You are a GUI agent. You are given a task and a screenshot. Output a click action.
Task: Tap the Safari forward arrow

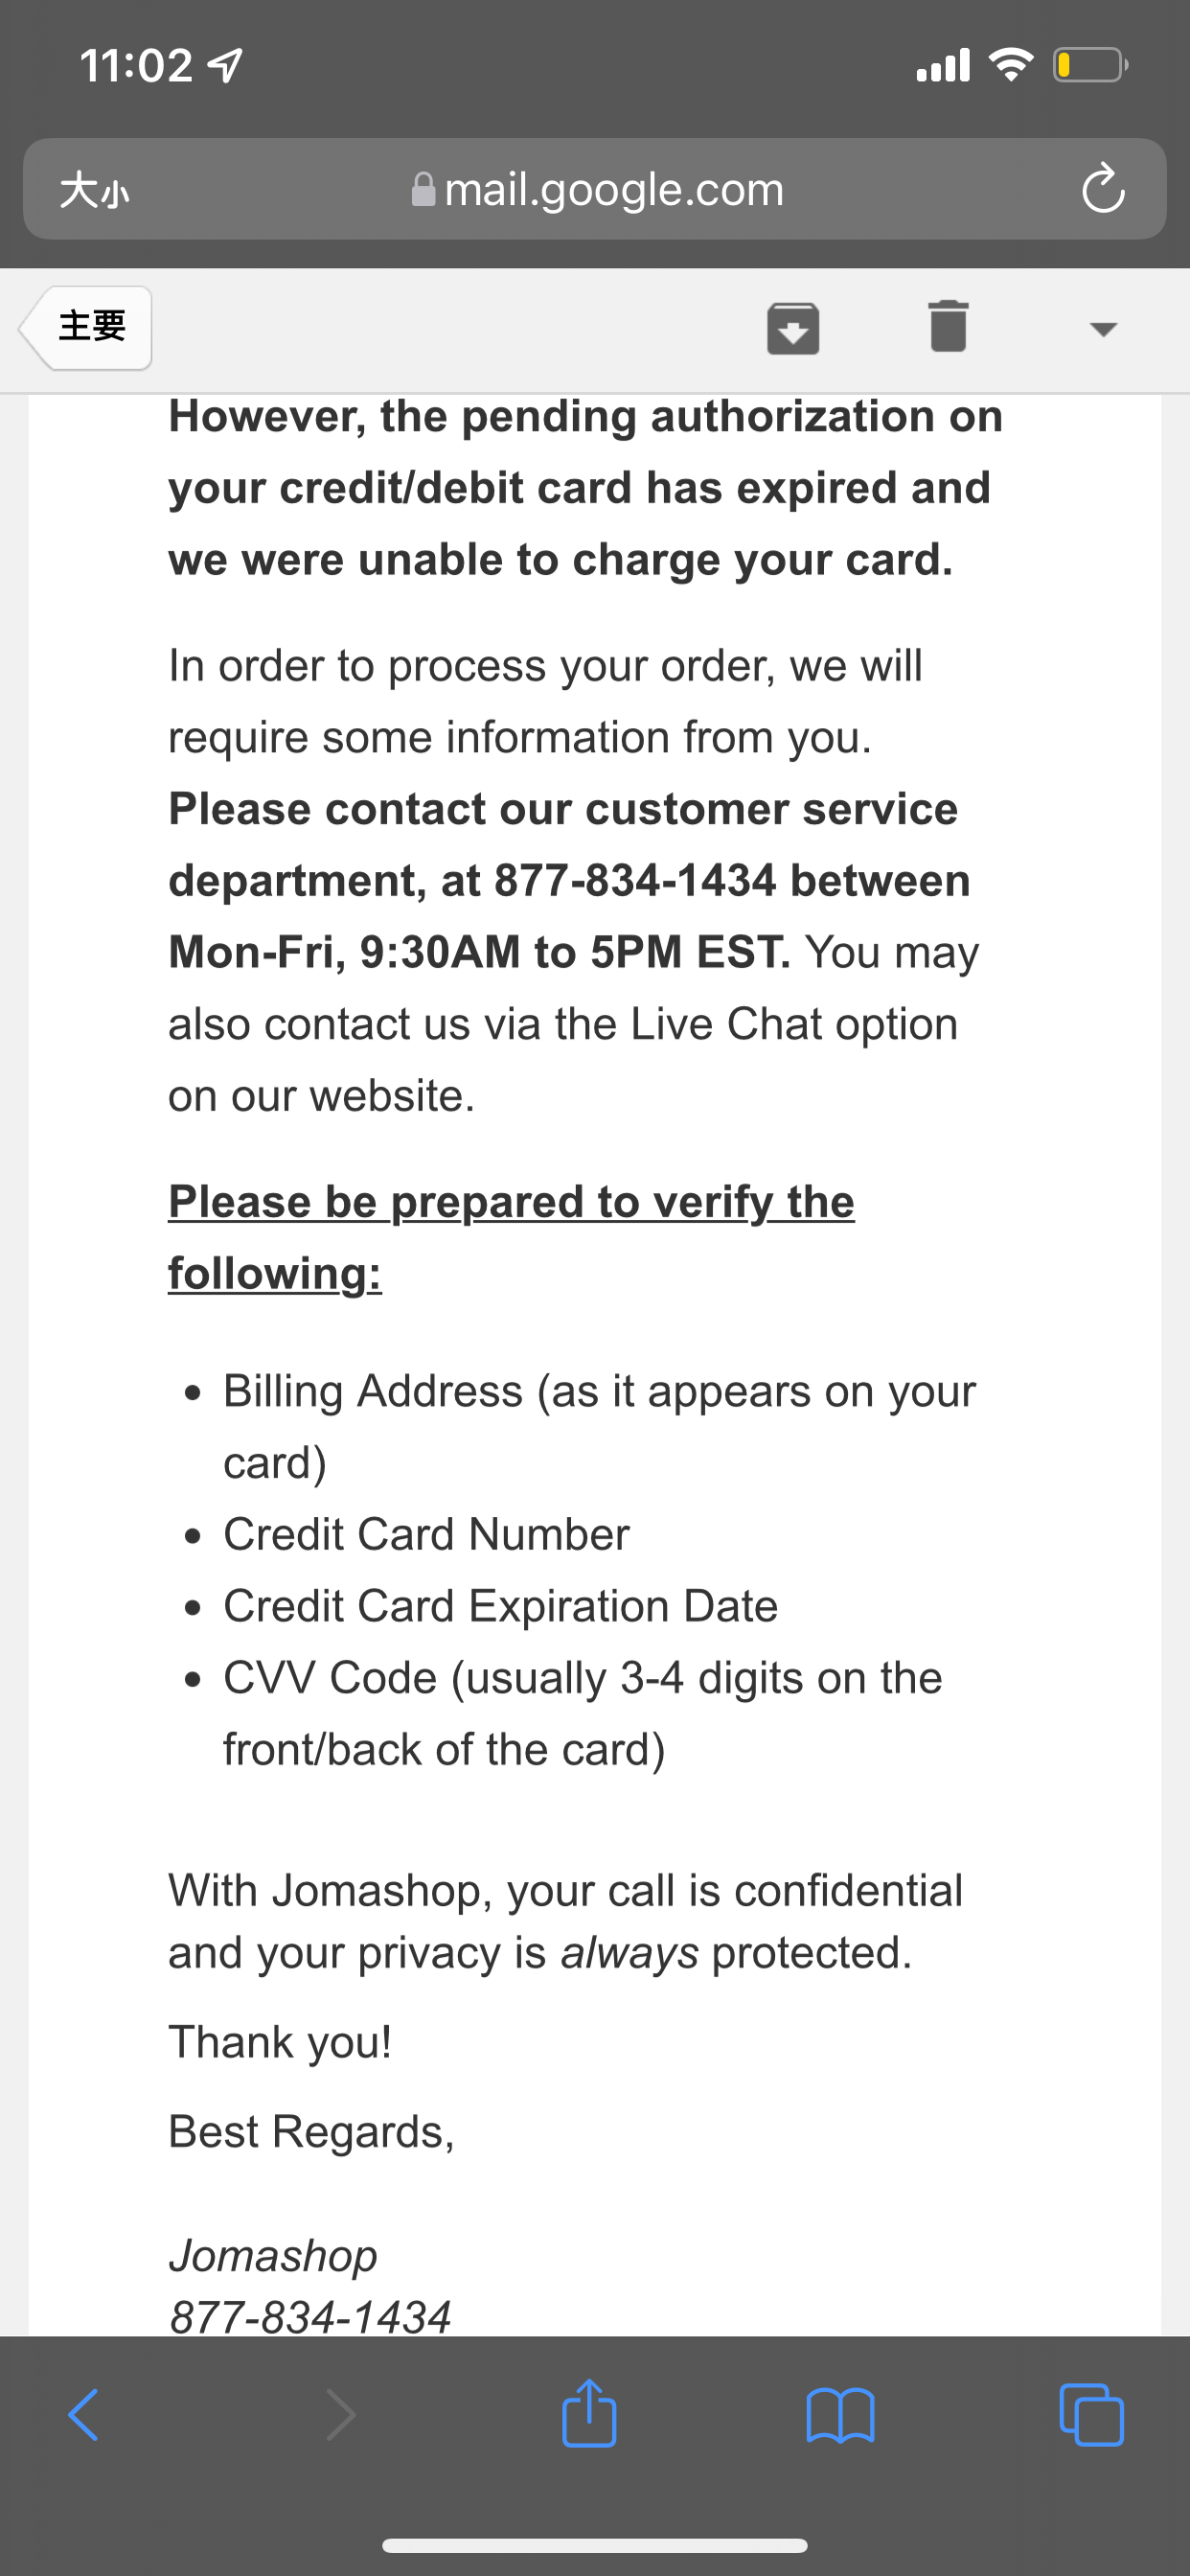coord(340,2415)
